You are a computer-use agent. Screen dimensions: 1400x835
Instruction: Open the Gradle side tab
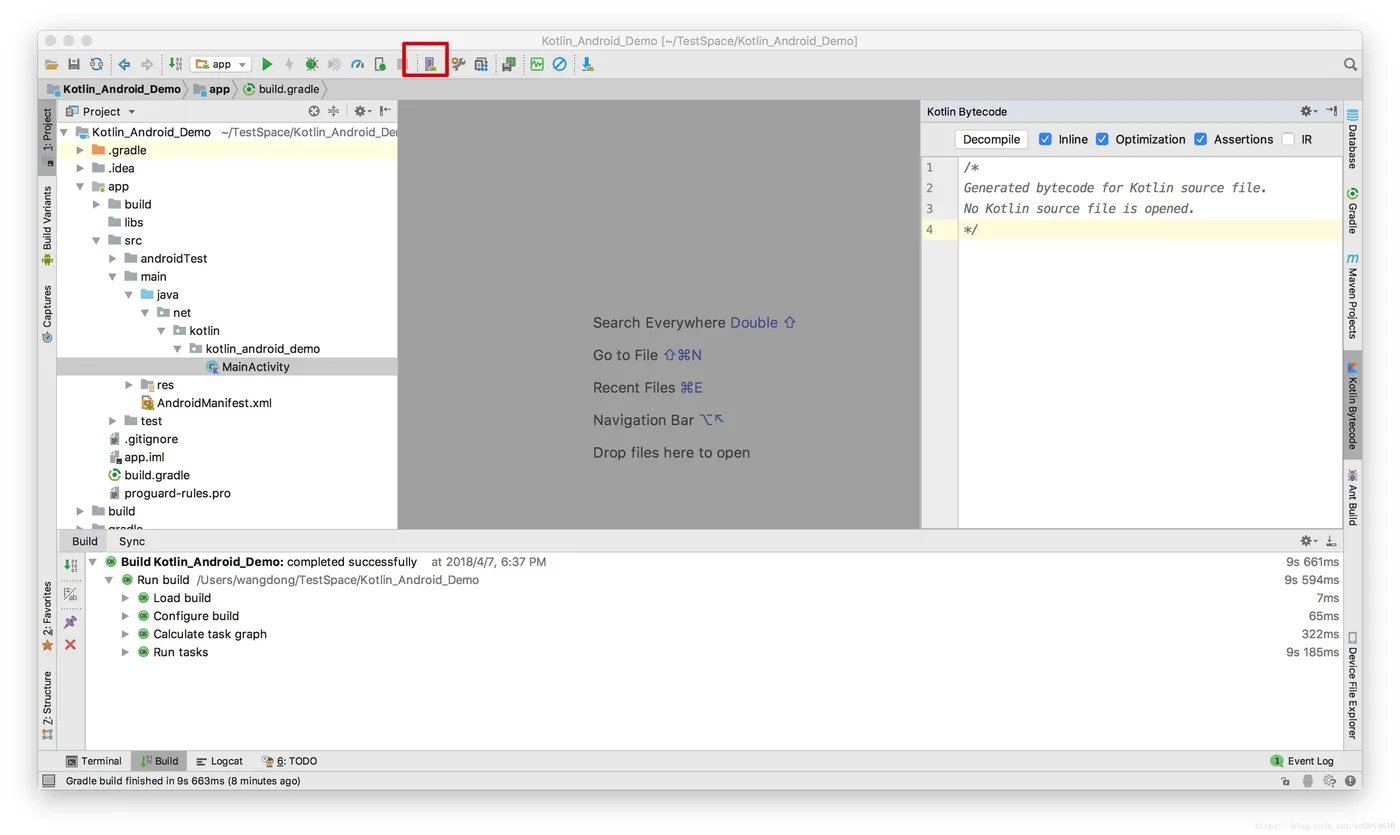(1352, 211)
